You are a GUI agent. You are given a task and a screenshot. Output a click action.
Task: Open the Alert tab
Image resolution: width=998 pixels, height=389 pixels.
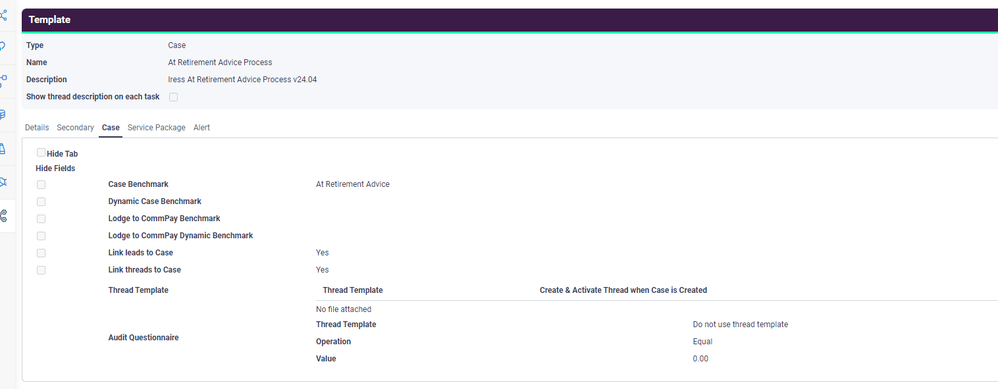pyautogui.click(x=202, y=127)
